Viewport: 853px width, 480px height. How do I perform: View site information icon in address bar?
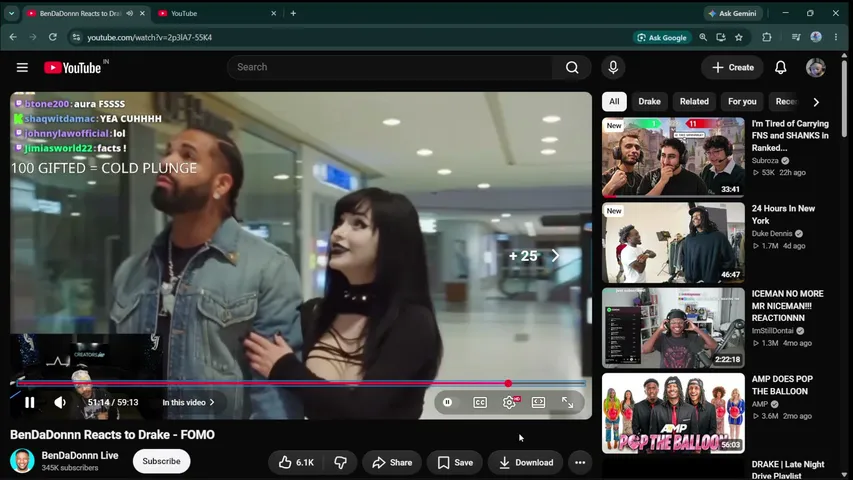(x=76, y=38)
